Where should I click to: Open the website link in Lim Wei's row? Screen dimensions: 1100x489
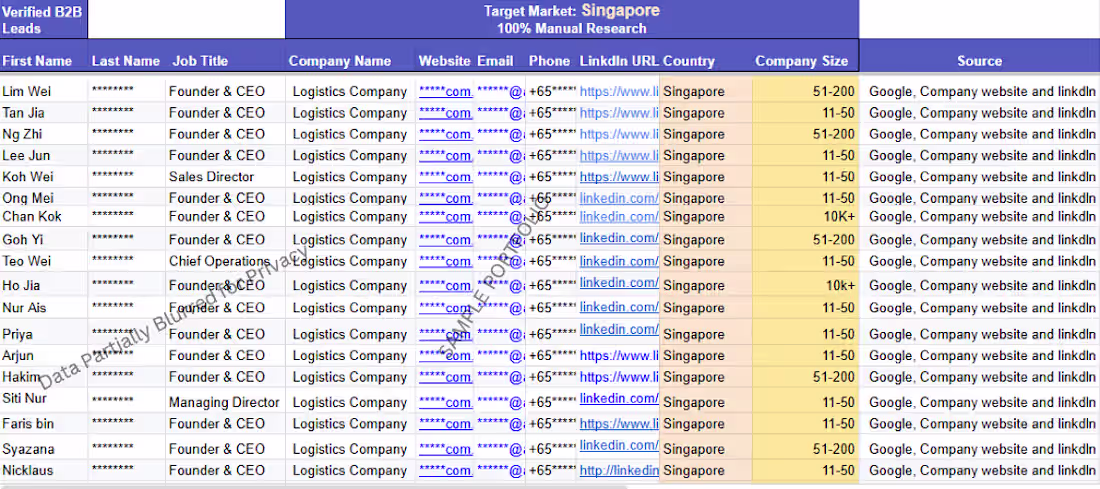pos(445,92)
